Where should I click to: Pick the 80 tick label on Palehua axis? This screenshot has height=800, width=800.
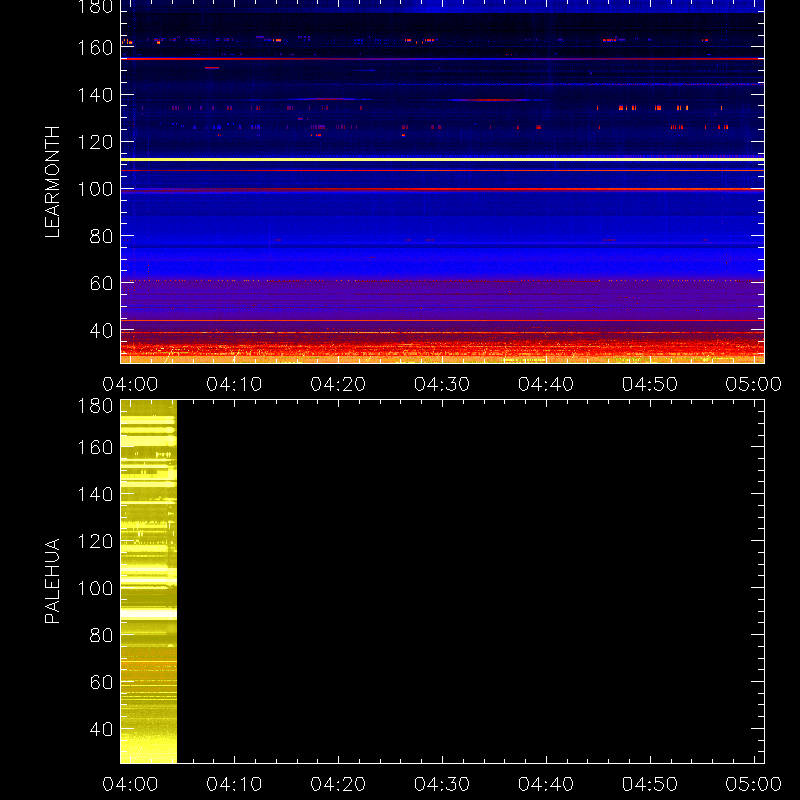click(101, 635)
